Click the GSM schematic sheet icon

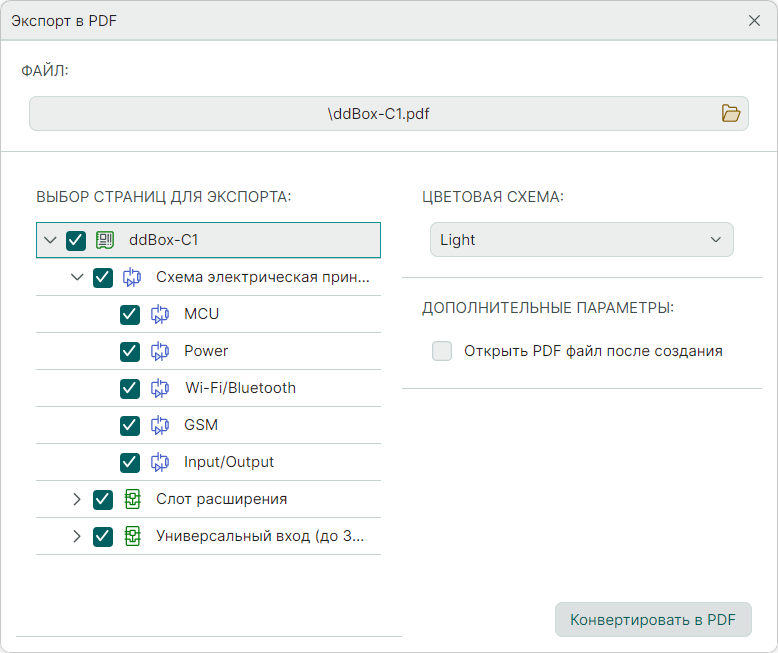(160, 425)
